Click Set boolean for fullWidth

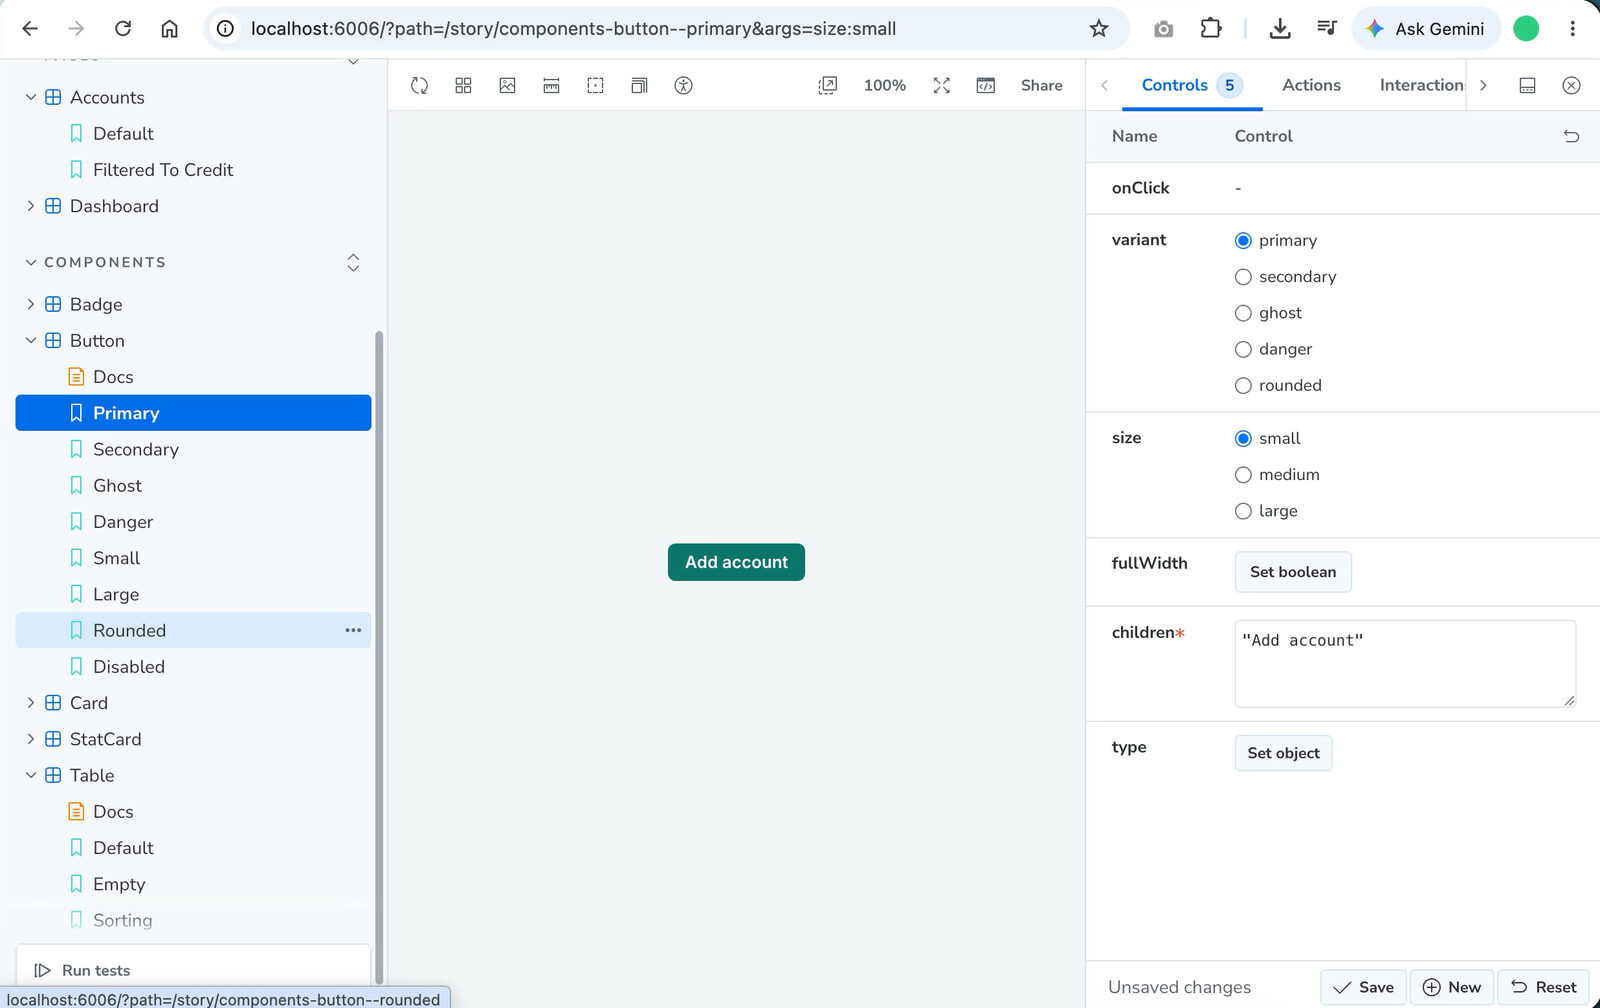click(1293, 572)
